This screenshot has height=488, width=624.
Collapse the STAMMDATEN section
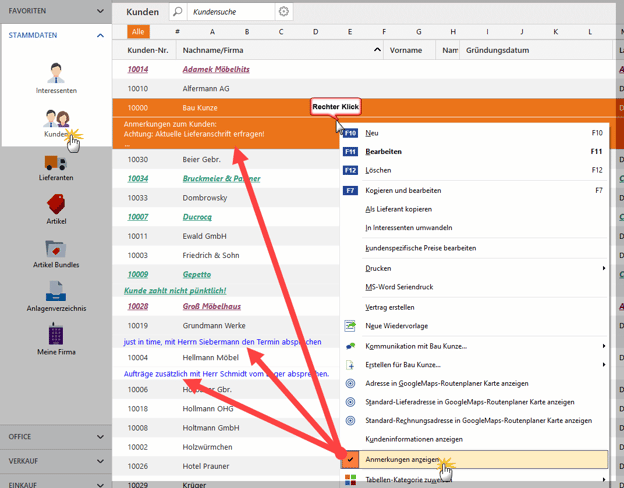pos(100,35)
